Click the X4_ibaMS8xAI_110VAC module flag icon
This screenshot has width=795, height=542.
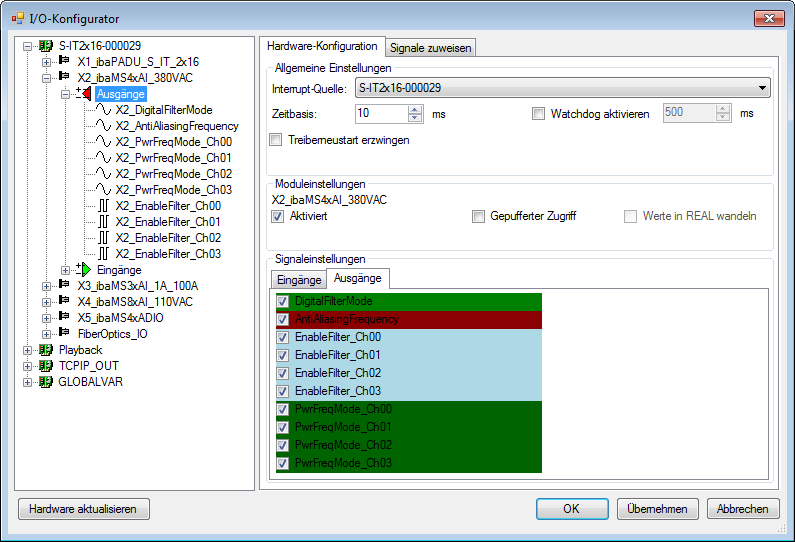(x=64, y=301)
